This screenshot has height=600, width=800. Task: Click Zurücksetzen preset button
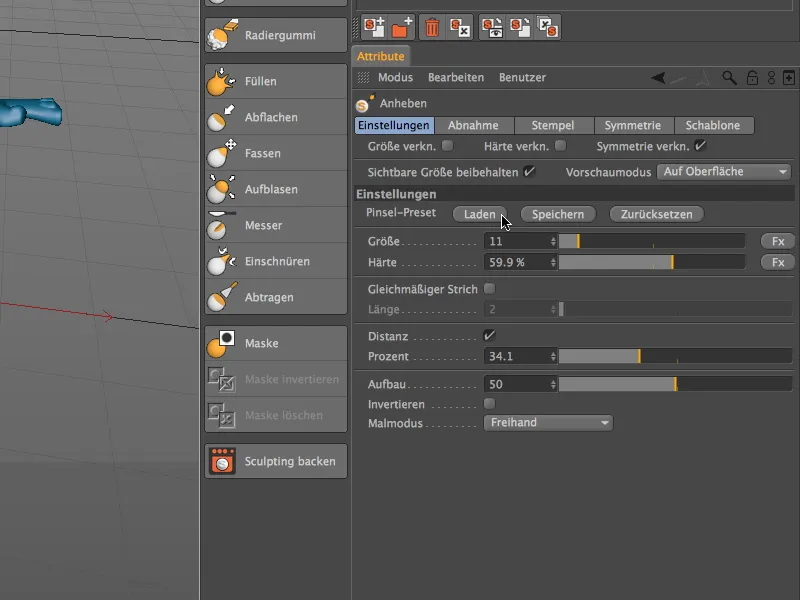[x=657, y=214]
